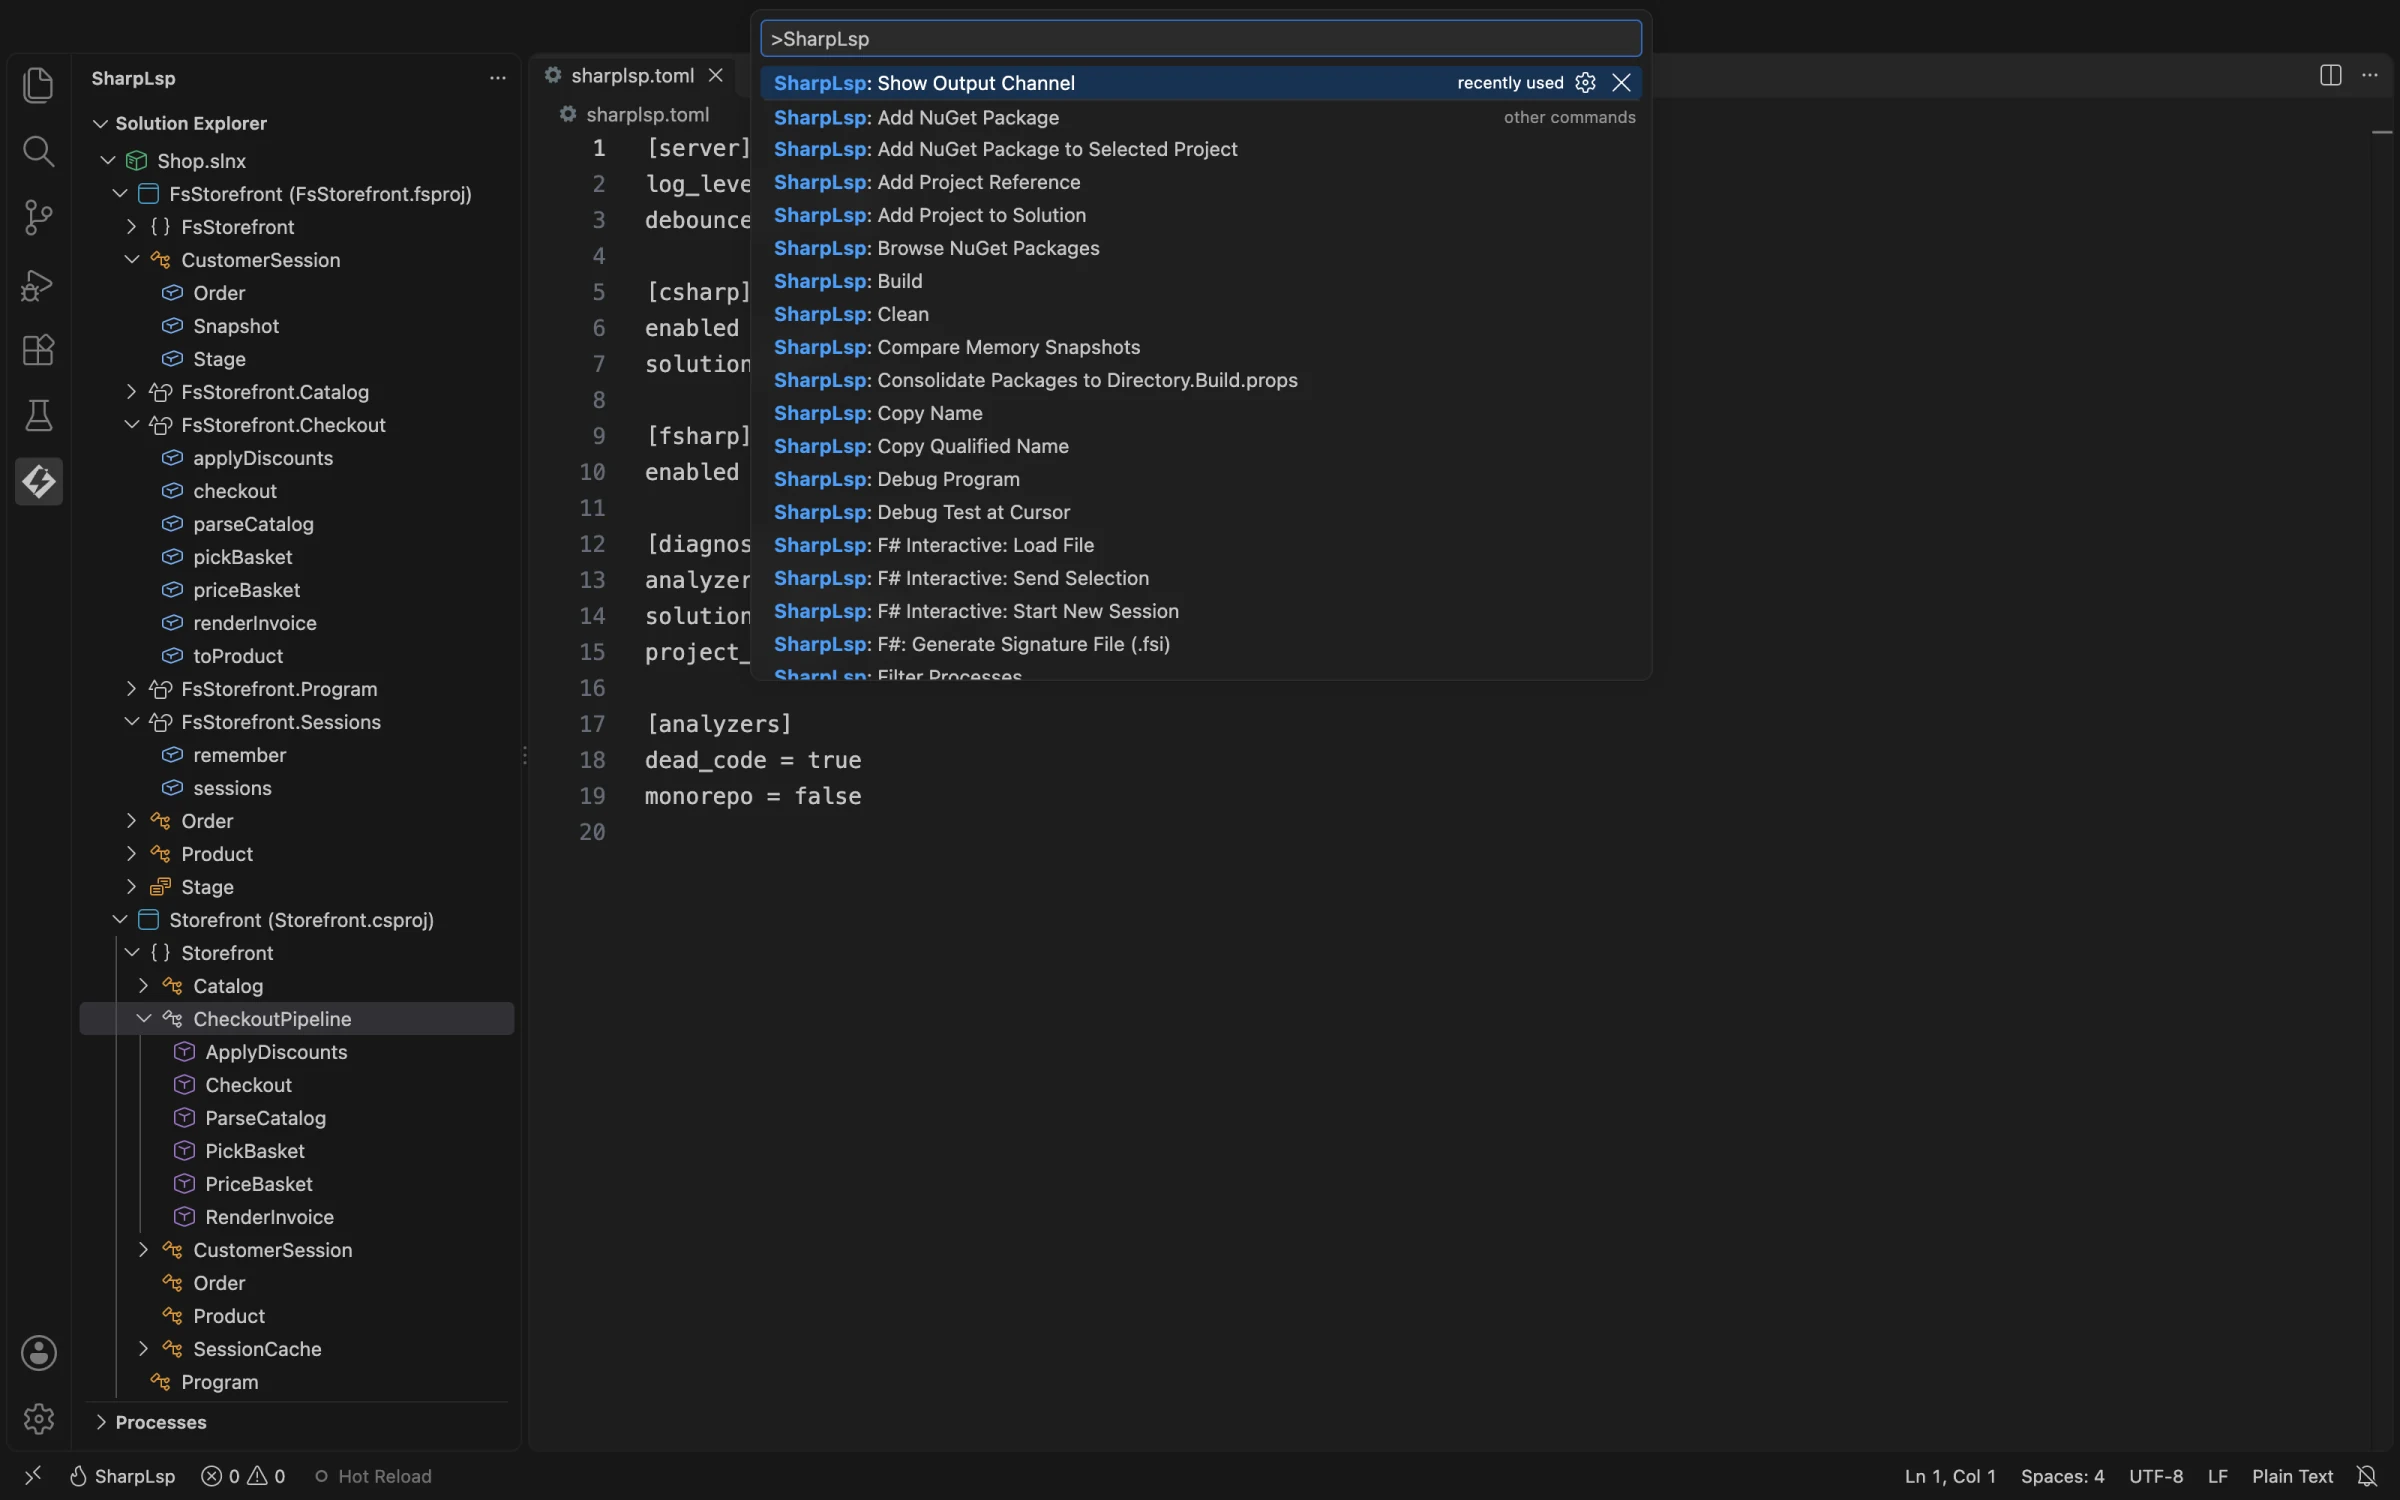Open Run and Debug view

[38, 285]
